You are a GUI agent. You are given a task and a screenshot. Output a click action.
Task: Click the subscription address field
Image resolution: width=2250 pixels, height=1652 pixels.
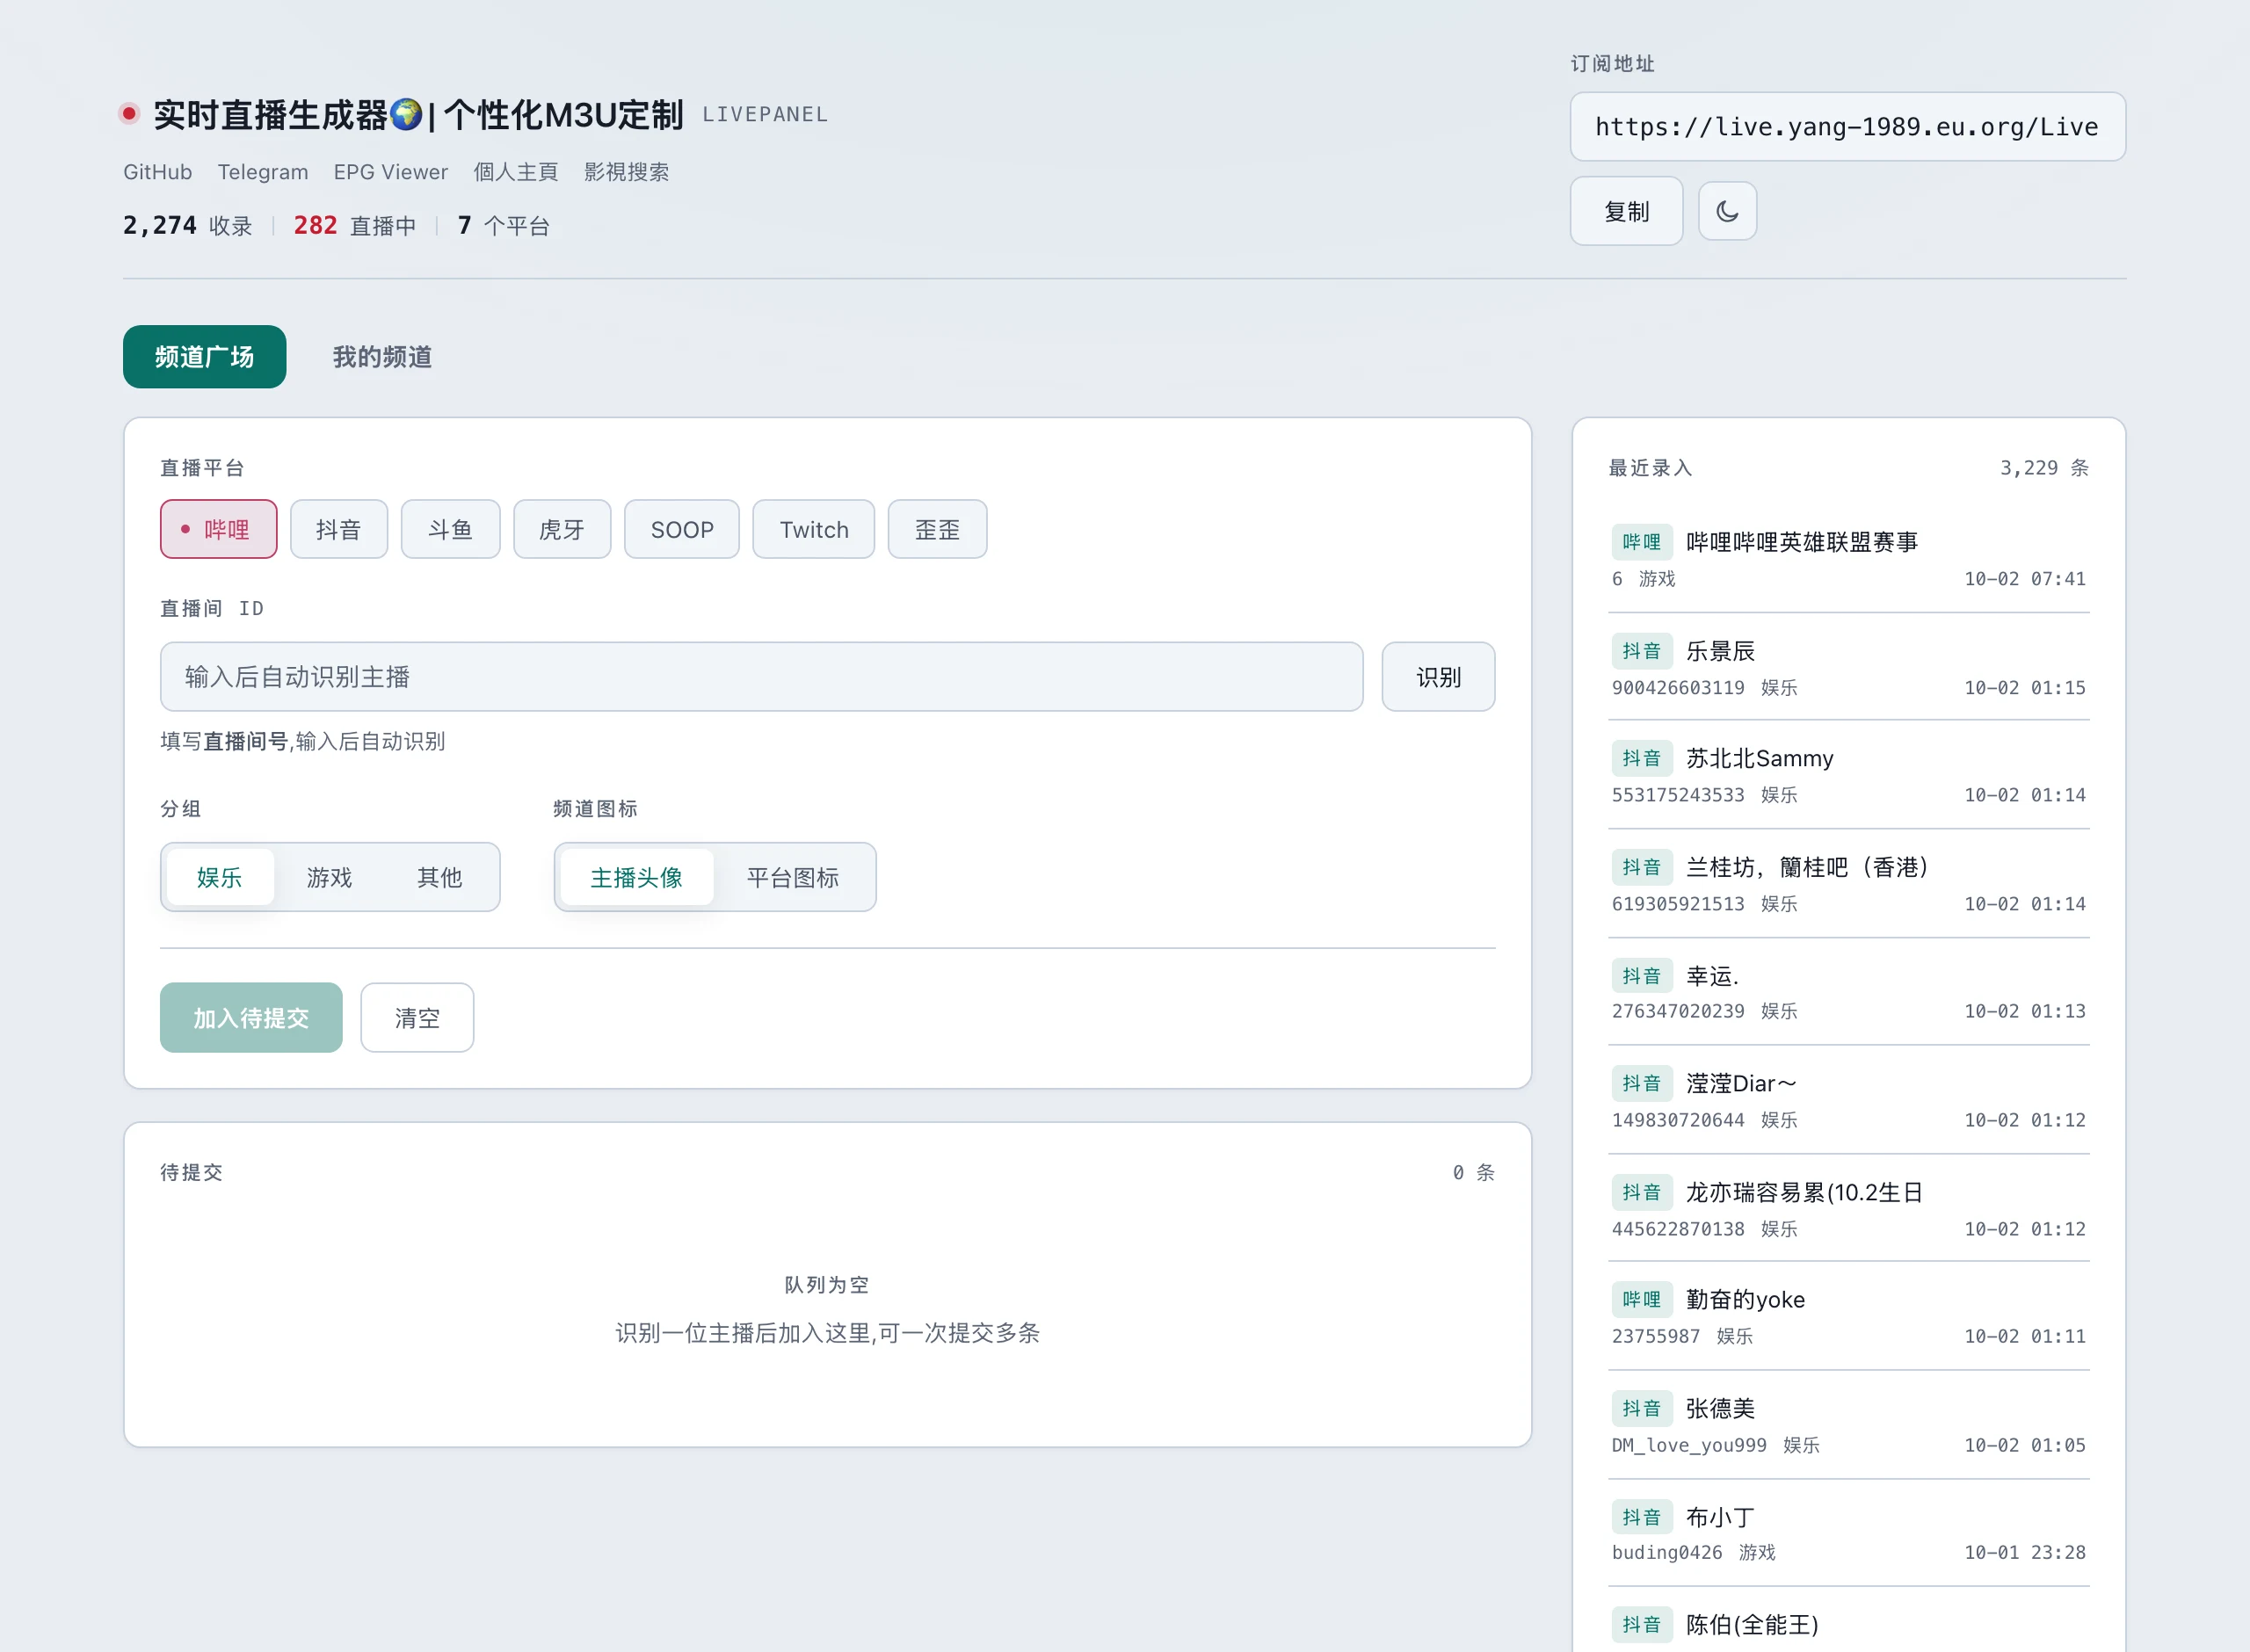tap(1847, 127)
